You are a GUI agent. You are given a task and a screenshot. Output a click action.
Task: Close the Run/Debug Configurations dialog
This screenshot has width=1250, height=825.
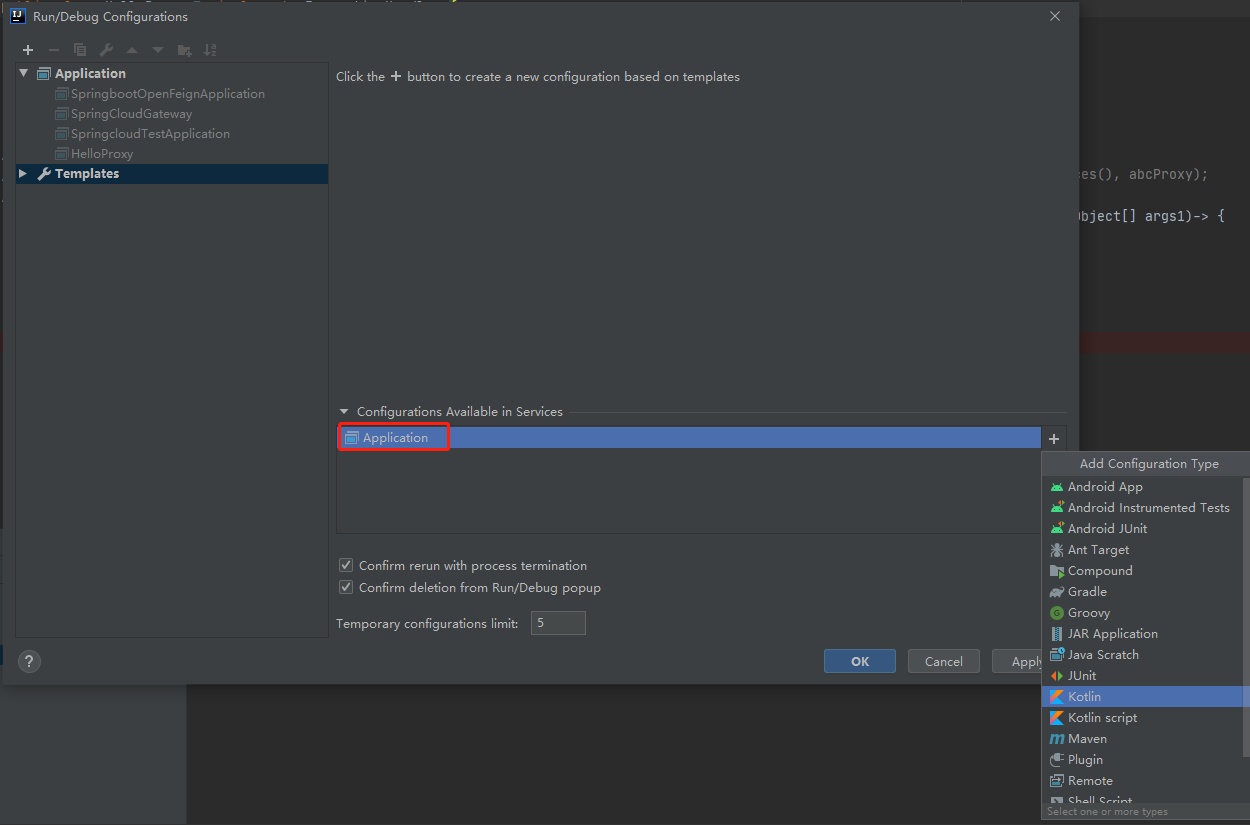tap(1055, 16)
